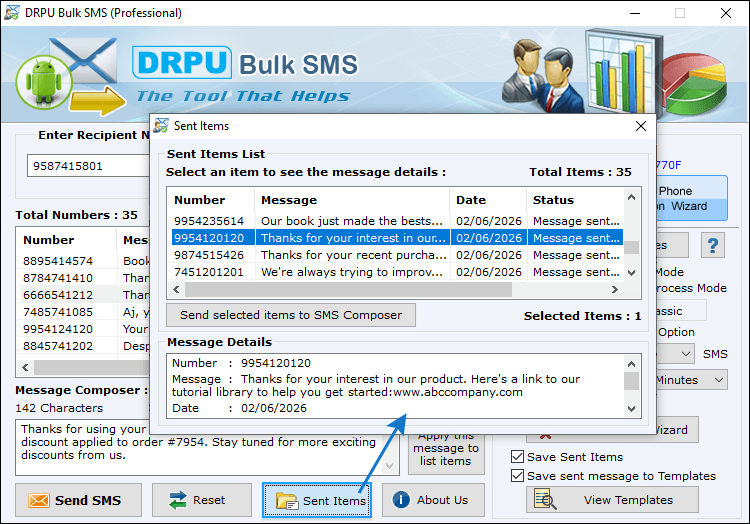Click the Reset arrows icon
The image size is (750, 524).
pos(177,500)
